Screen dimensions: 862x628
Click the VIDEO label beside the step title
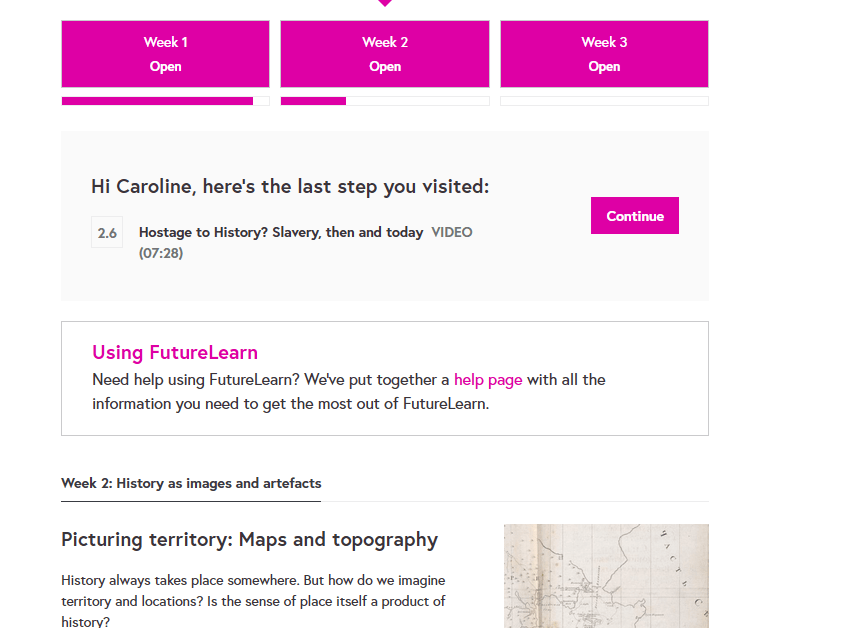click(x=452, y=232)
